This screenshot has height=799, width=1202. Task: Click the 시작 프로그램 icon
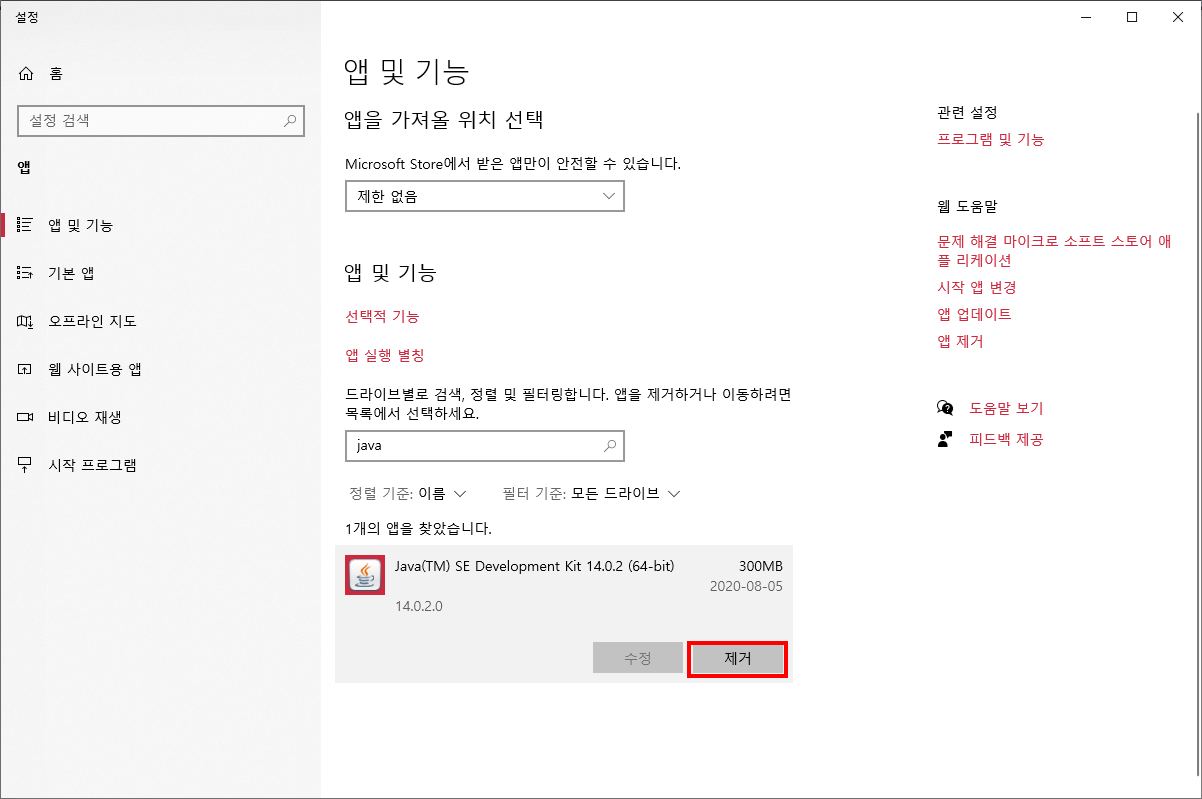coord(26,465)
